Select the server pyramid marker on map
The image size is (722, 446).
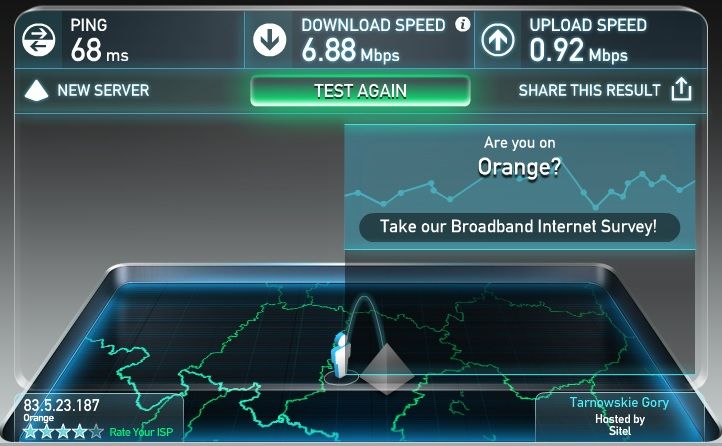(387, 369)
